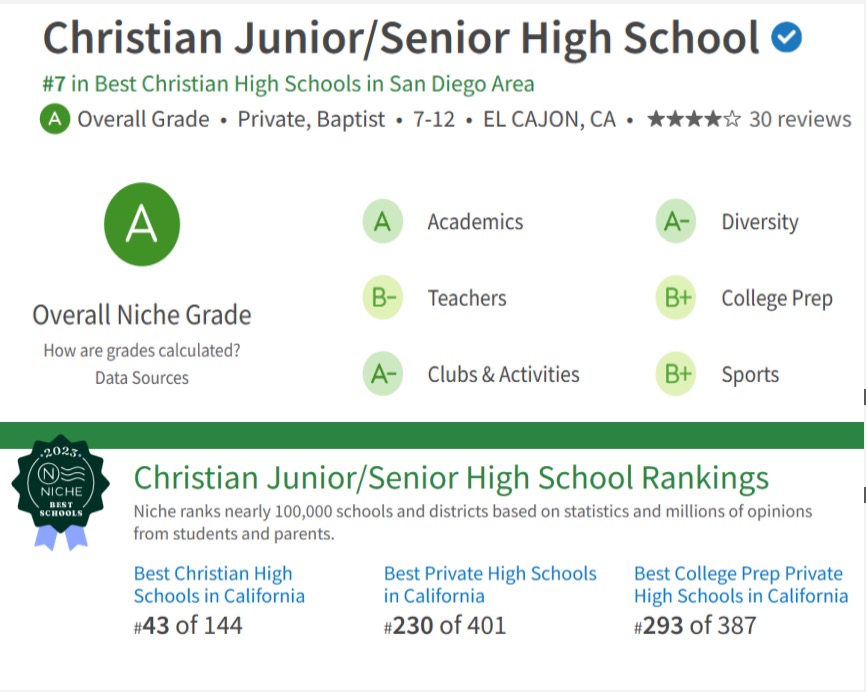The height and width of the screenshot is (692, 866).
Task: Open the 30 reviews link
Action: click(800, 119)
